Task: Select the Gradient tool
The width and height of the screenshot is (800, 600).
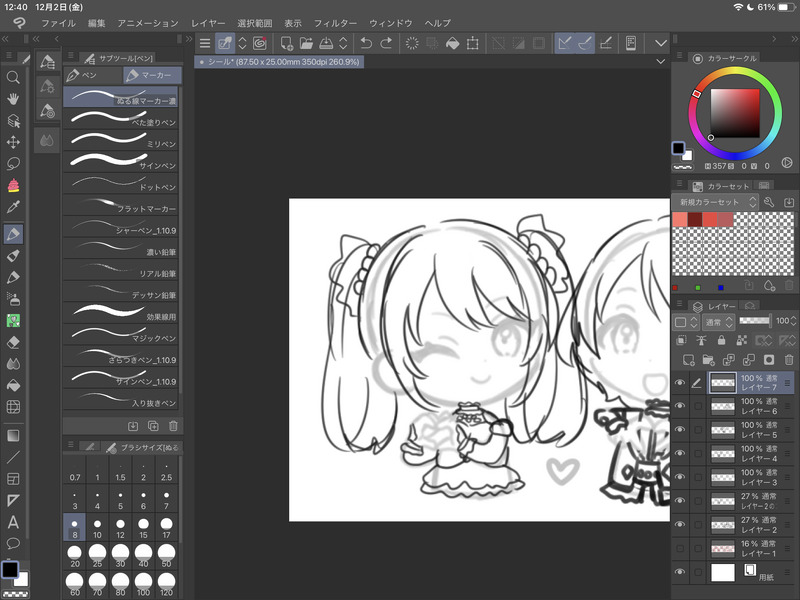Action: click(x=13, y=436)
